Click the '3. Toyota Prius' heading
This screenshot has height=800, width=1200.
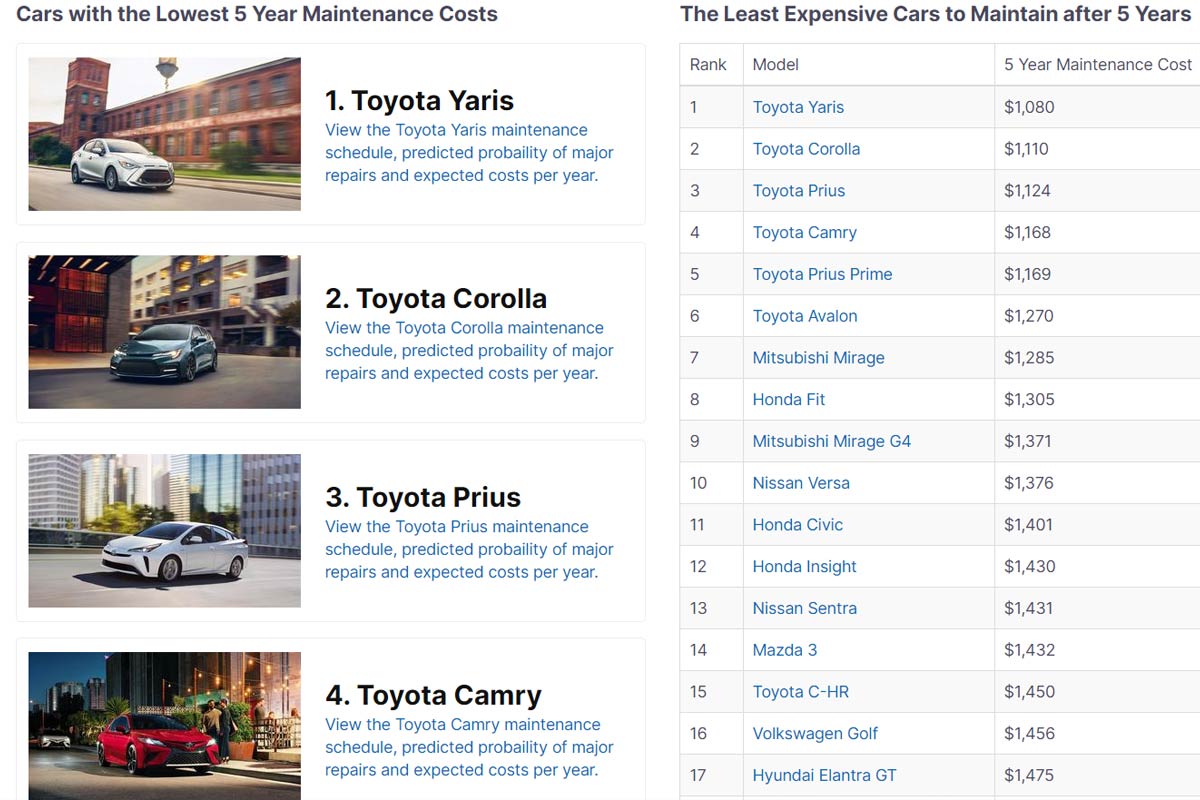(x=423, y=497)
